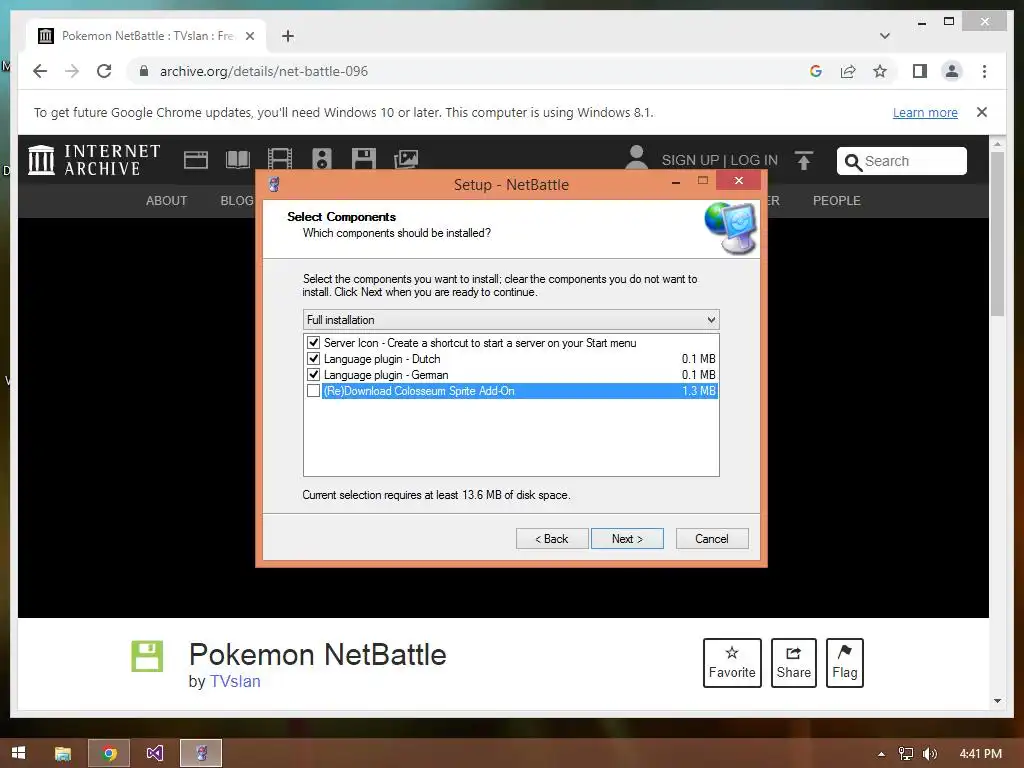Screen dimensions: 1024x768
Task: View site info via the padlock icon
Action: 144,71
